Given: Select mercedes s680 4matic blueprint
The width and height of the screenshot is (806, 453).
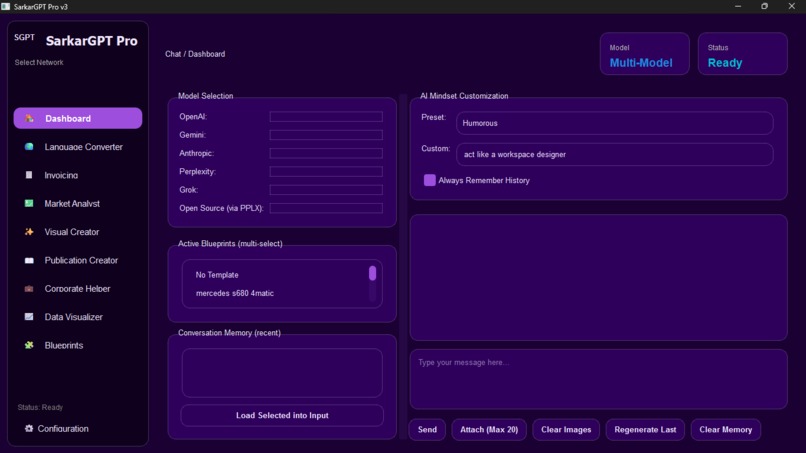Looking at the screenshot, I should [x=234, y=293].
